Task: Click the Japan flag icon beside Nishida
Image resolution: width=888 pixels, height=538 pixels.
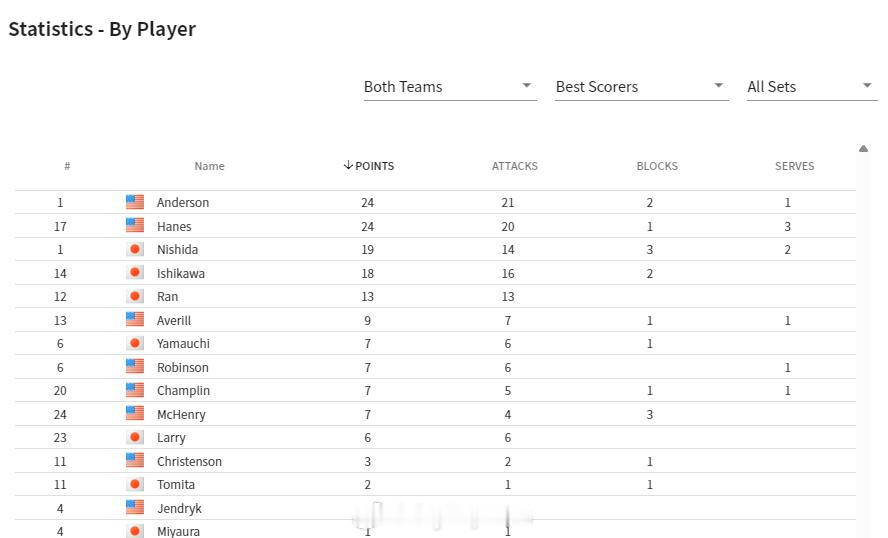Action: 135,249
